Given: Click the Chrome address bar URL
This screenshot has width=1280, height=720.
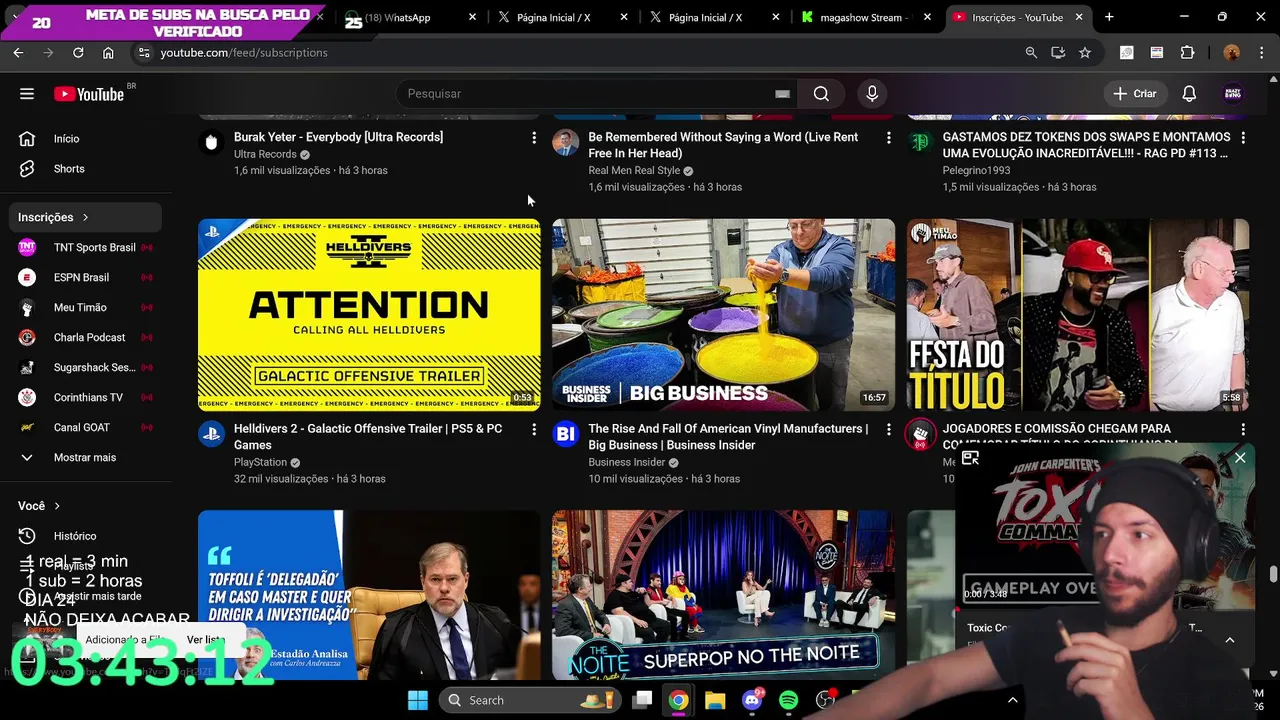Looking at the screenshot, I should pyautogui.click(x=244, y=53).
